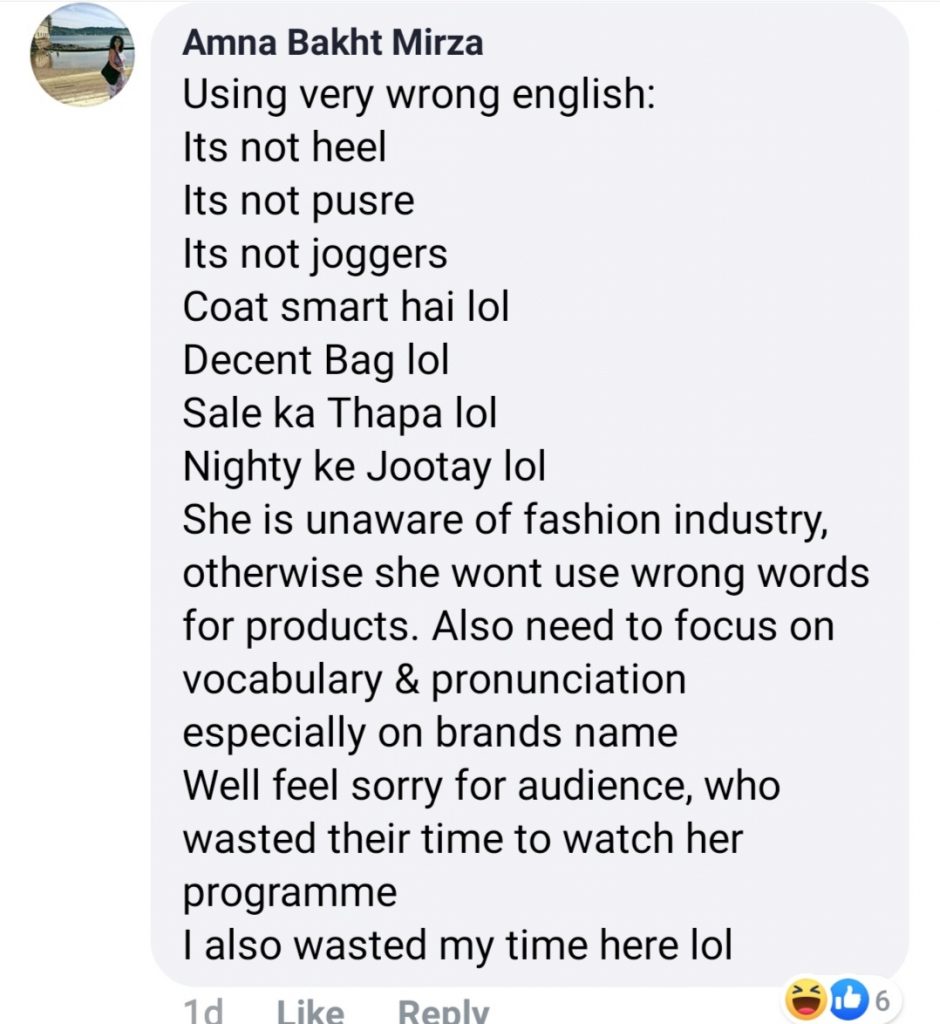
Task: Click the 'Its not joggers' line
Action: point(316,255)
